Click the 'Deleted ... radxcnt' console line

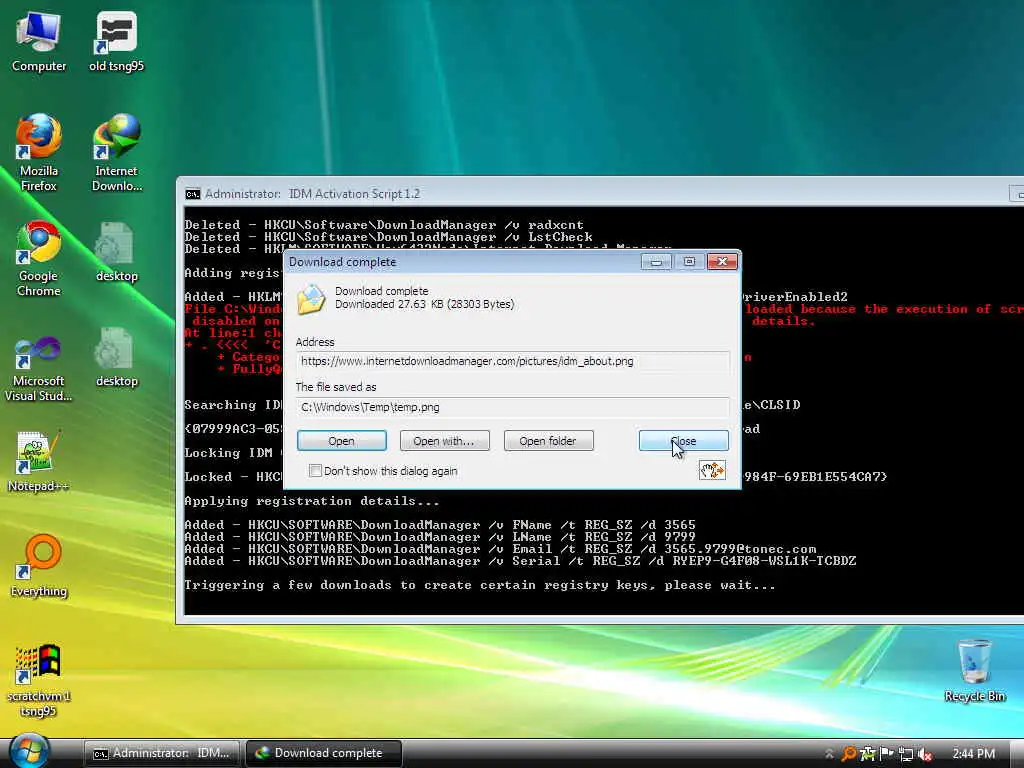click(x=384, y=225)
